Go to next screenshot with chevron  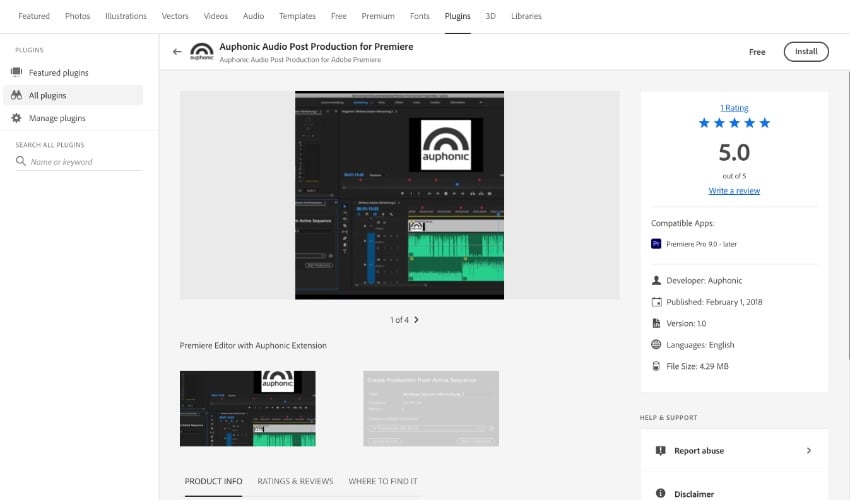(x=416, y=320)
